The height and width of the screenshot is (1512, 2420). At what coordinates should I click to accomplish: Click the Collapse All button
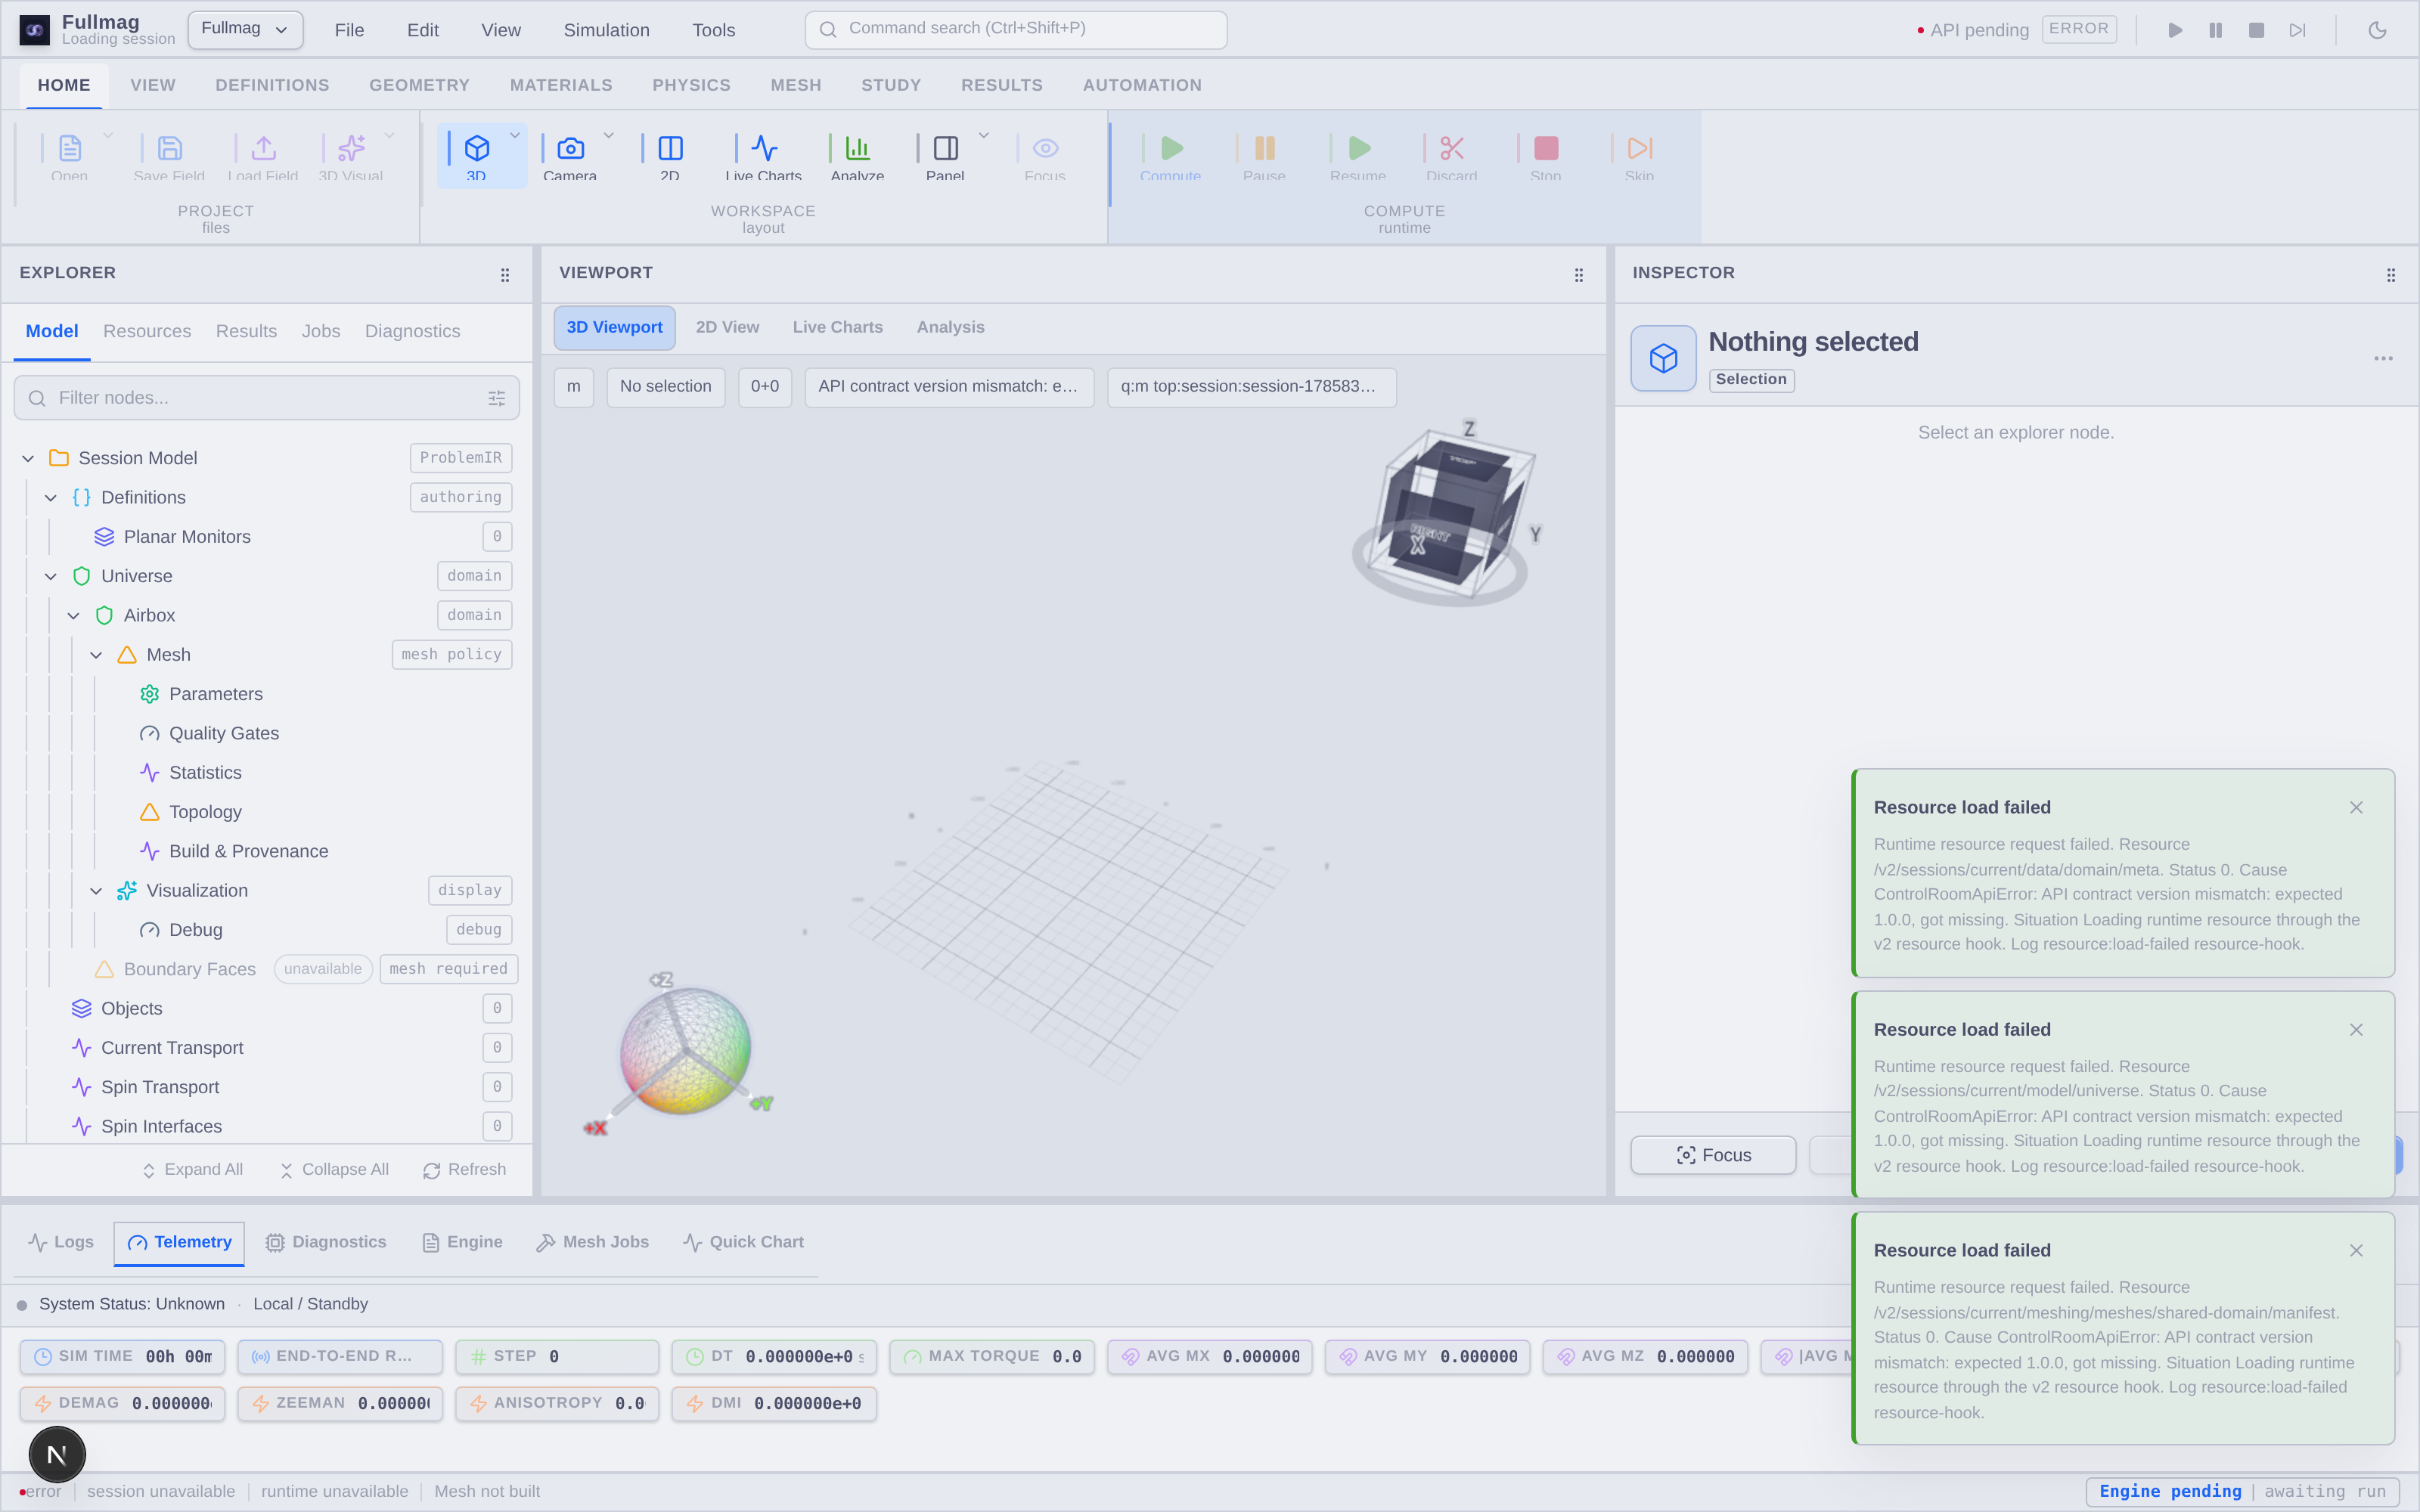click(335, 1170)
